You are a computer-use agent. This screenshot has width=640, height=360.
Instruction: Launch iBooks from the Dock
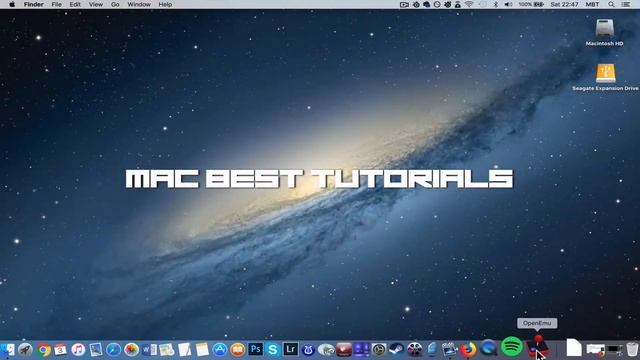point(237,350)
